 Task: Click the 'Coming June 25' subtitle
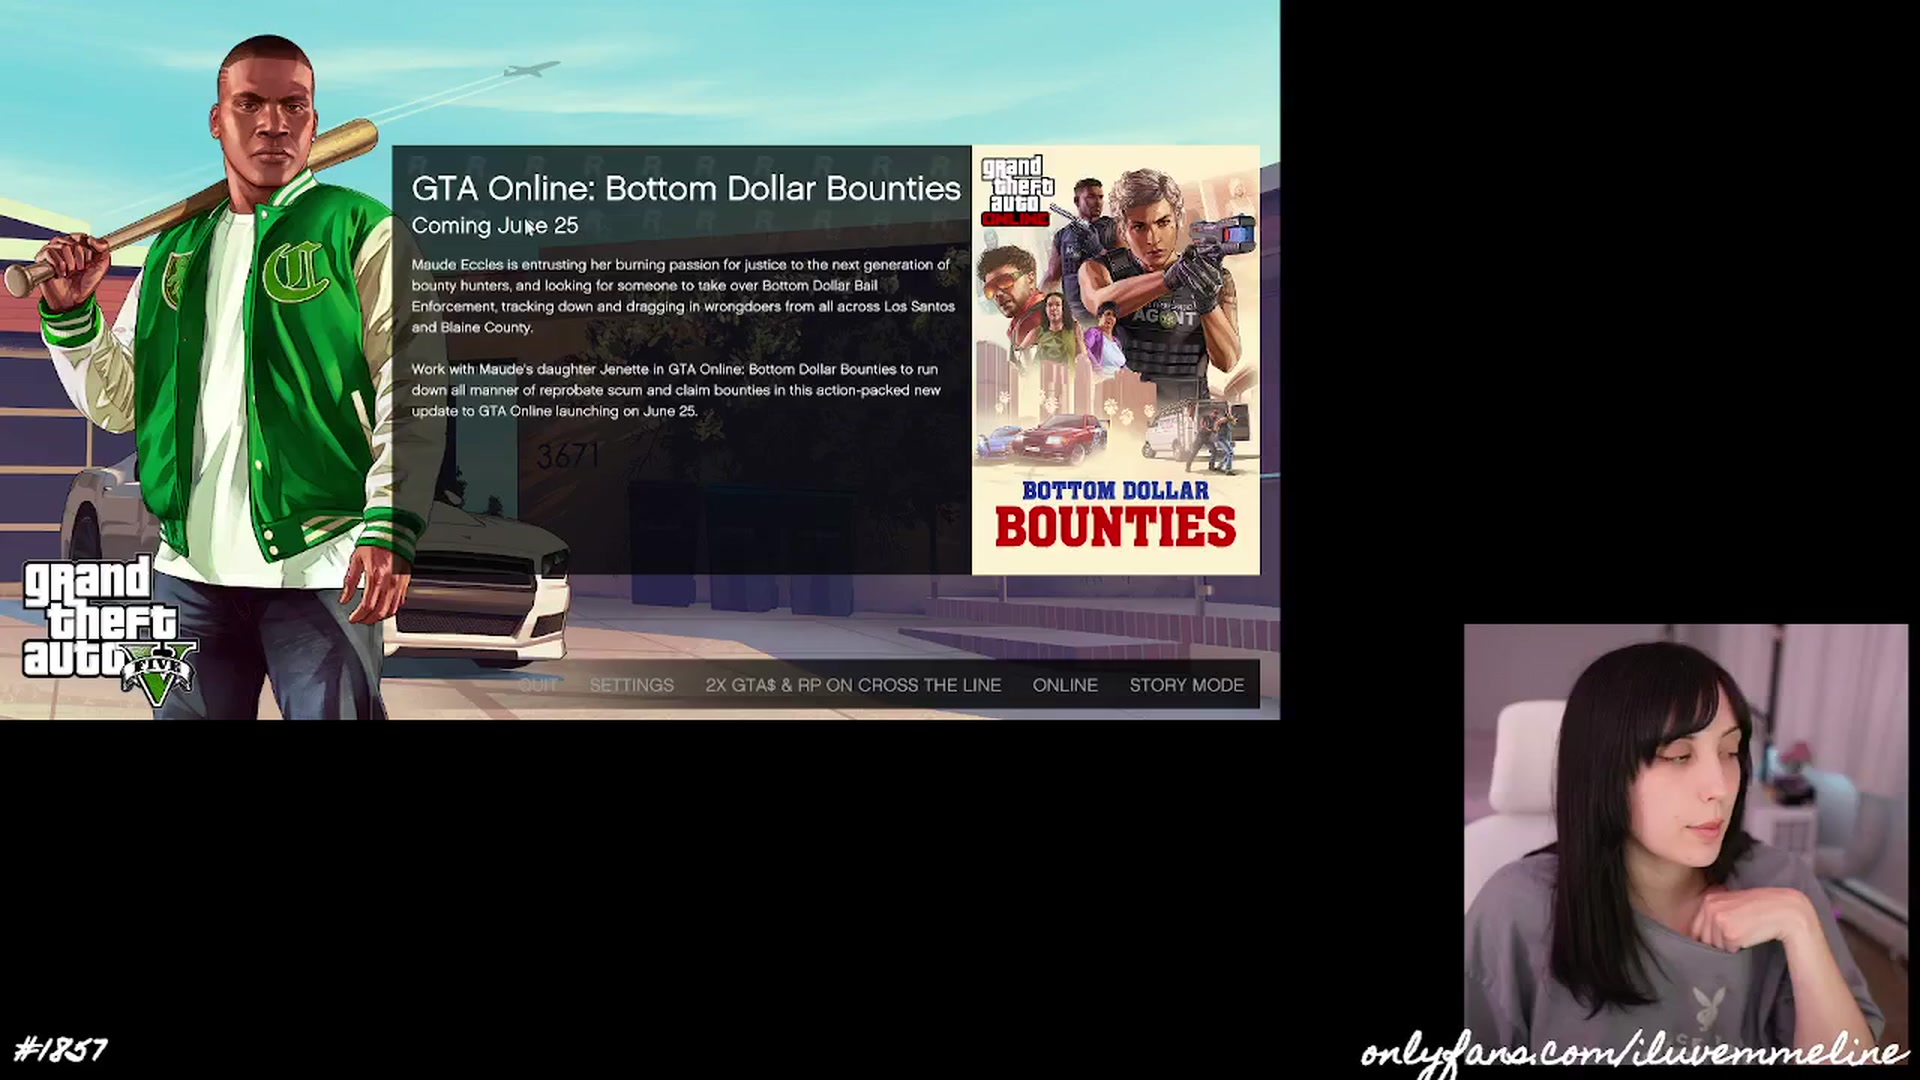495,226
